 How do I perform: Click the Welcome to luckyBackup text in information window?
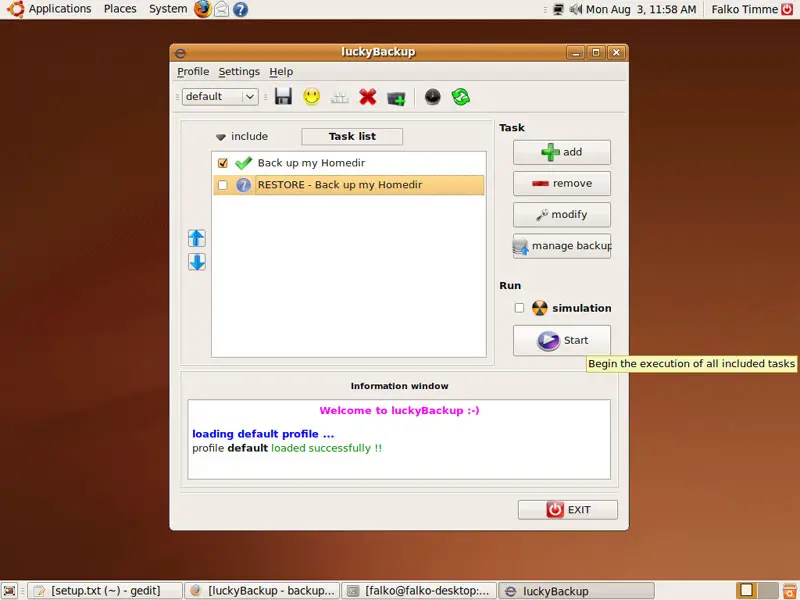pos(399,410)
